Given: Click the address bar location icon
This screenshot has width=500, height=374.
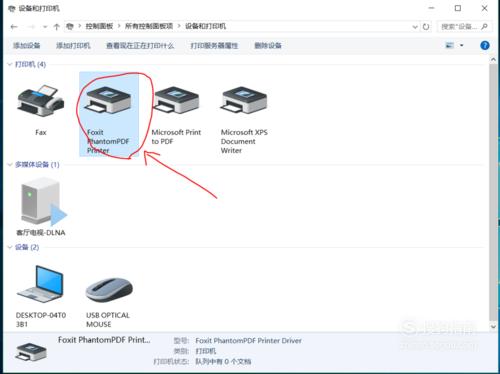Looking at the screenshot, I should coord(69,26).
